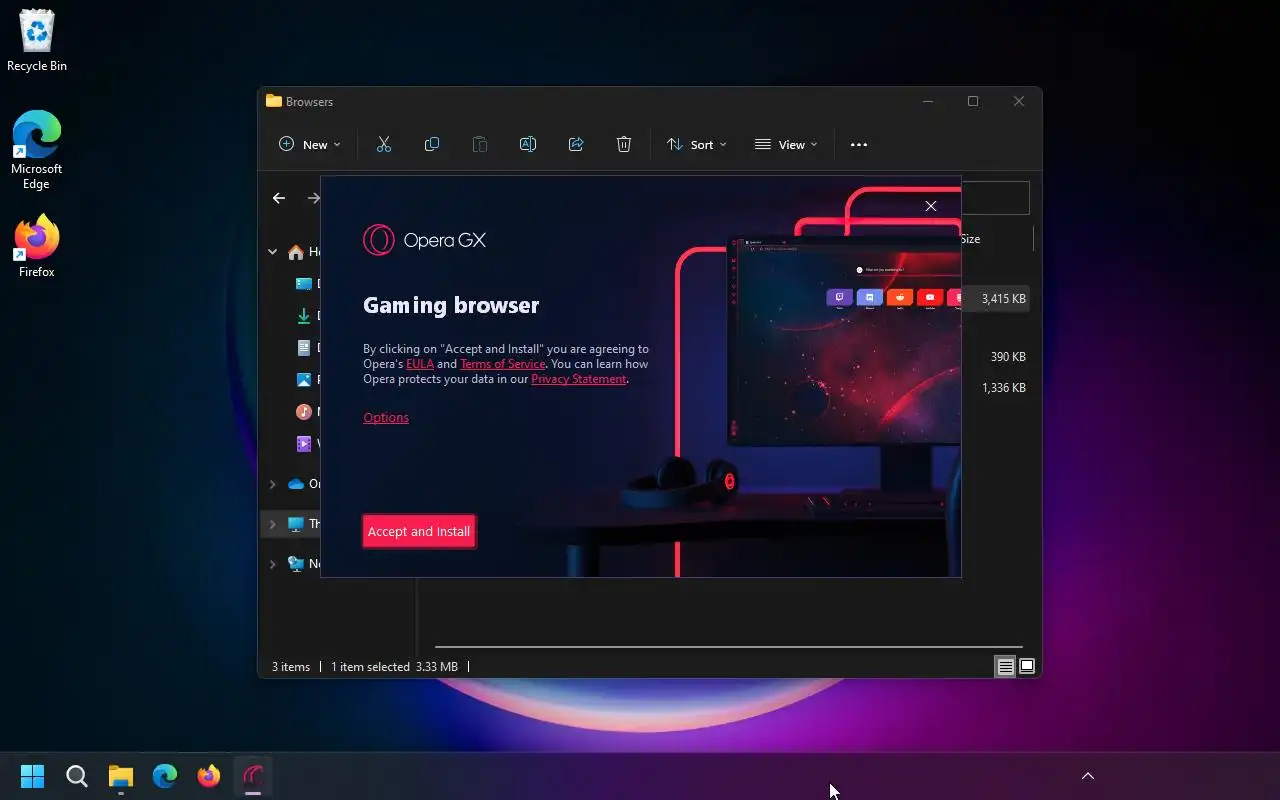Select the This PC monitor icon
The image size is (1280, 800).
click(296, 524)
